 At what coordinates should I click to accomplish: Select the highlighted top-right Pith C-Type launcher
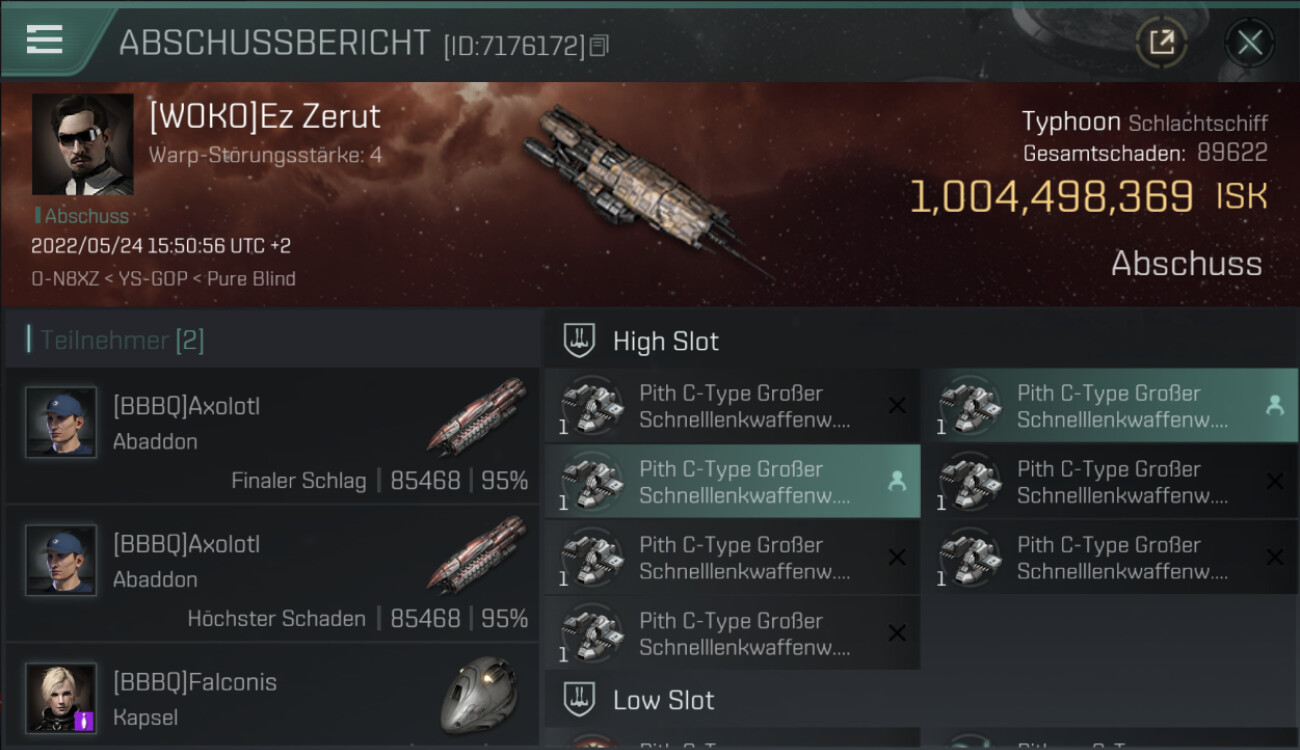tap(1110, 406)
